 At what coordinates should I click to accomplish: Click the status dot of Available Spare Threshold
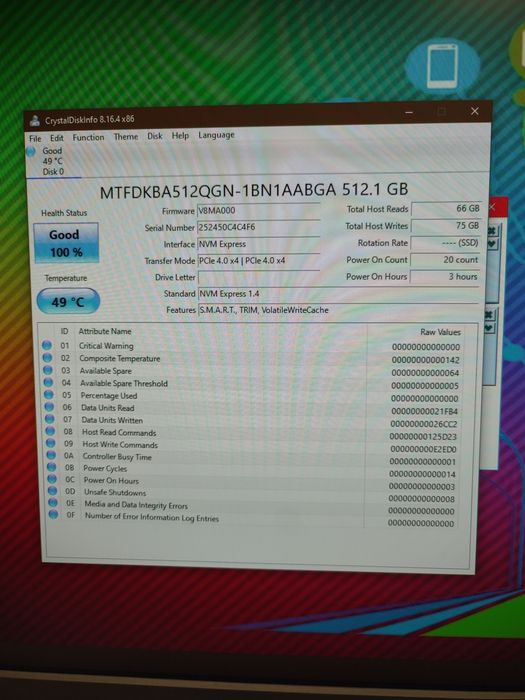point(48,383)
